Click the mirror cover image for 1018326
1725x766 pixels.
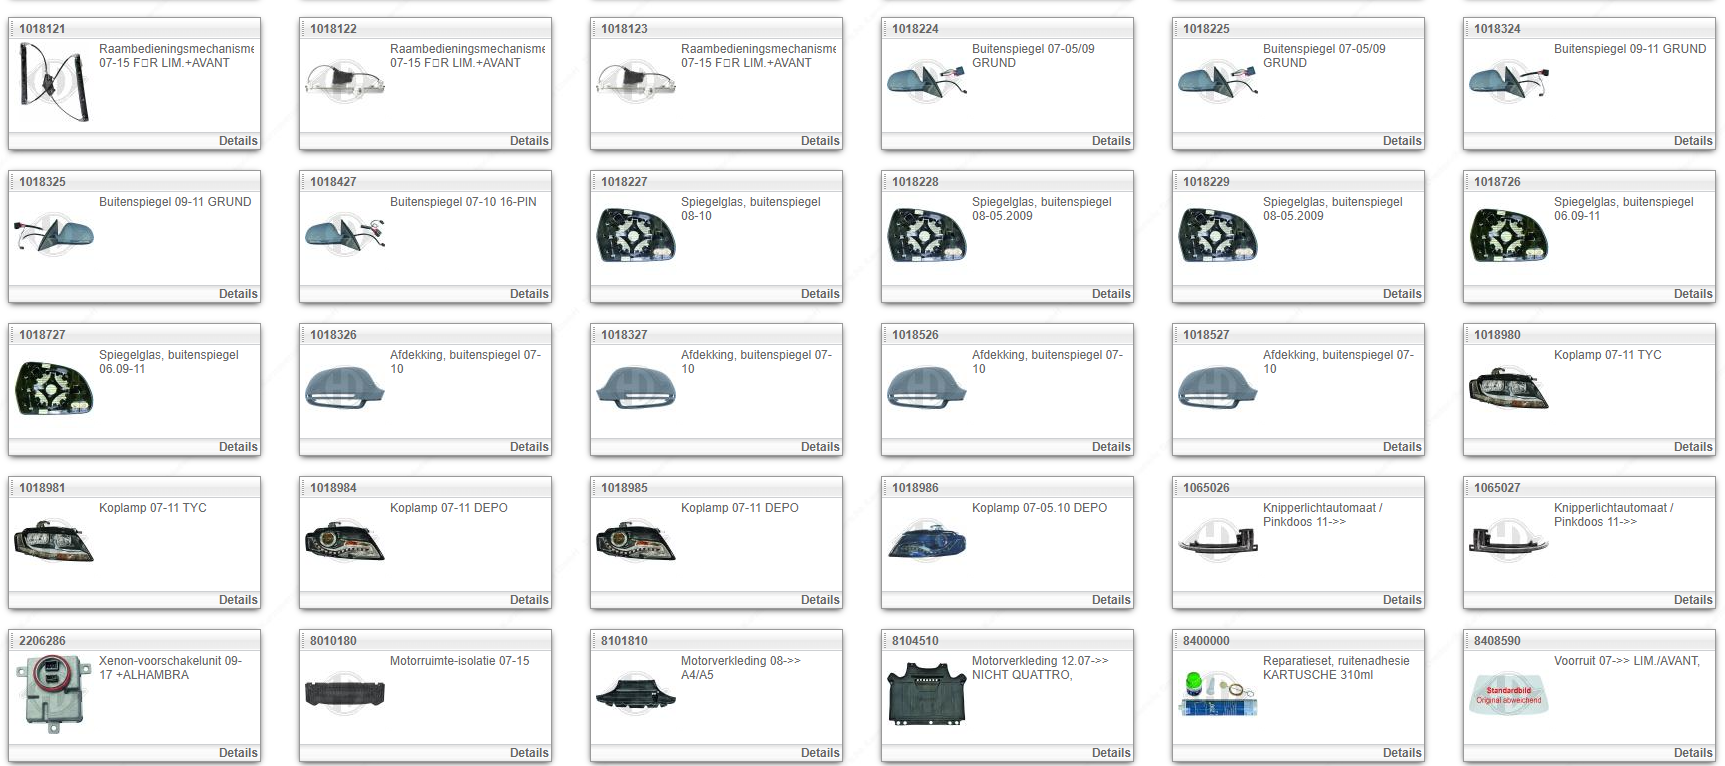pyautogui.click(x=344, y=388)
